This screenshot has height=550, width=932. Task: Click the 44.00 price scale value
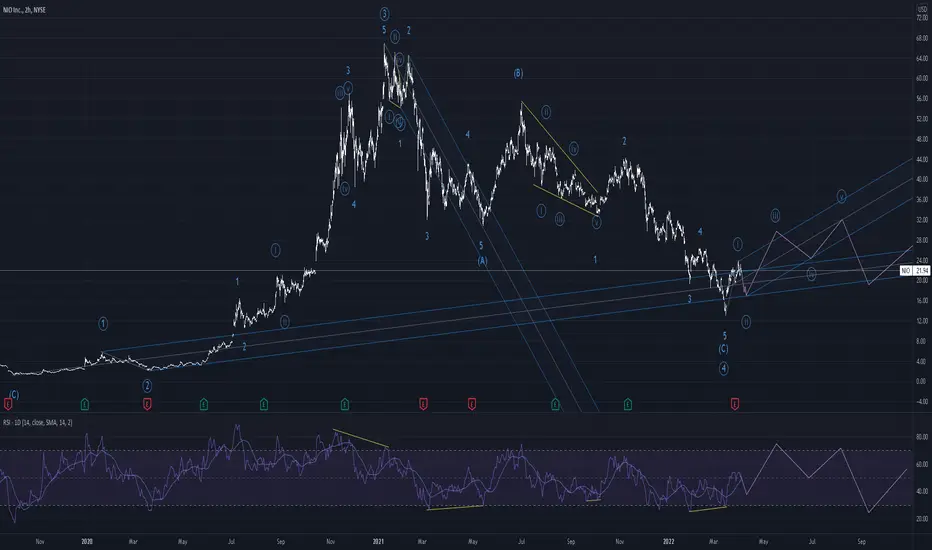pos(922,159)
